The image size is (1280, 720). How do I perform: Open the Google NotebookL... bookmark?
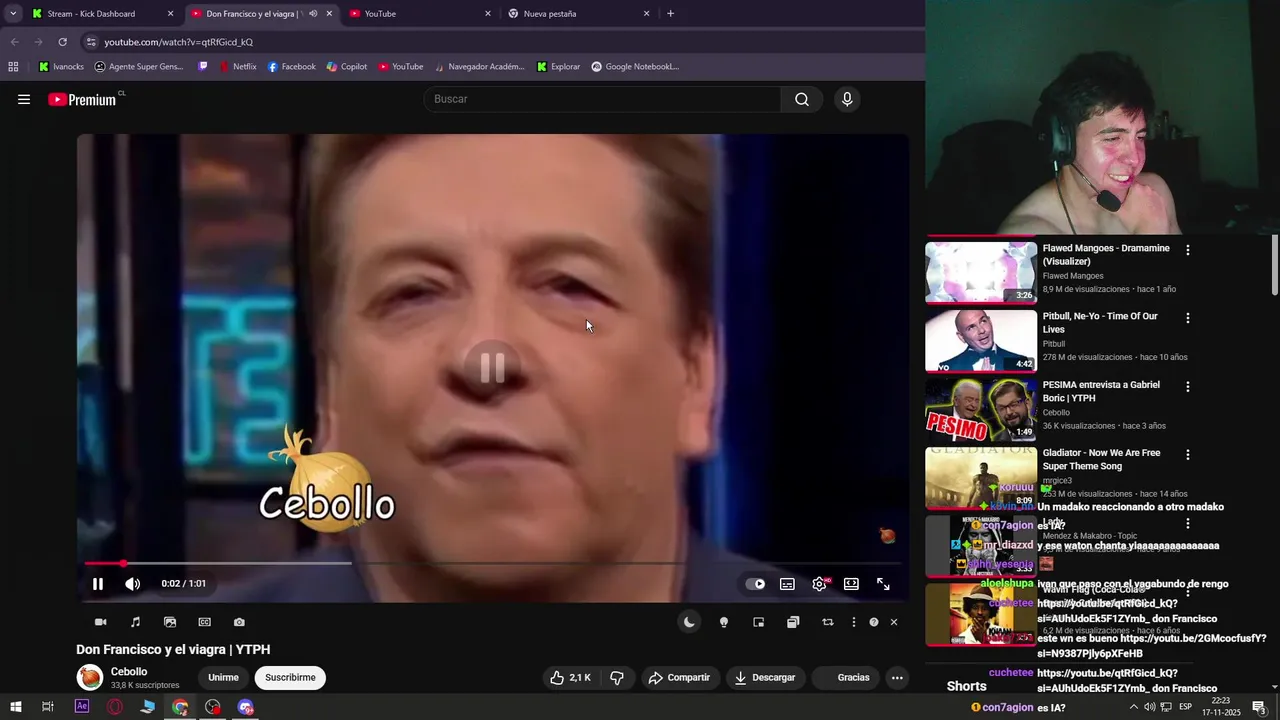point(635,67)
